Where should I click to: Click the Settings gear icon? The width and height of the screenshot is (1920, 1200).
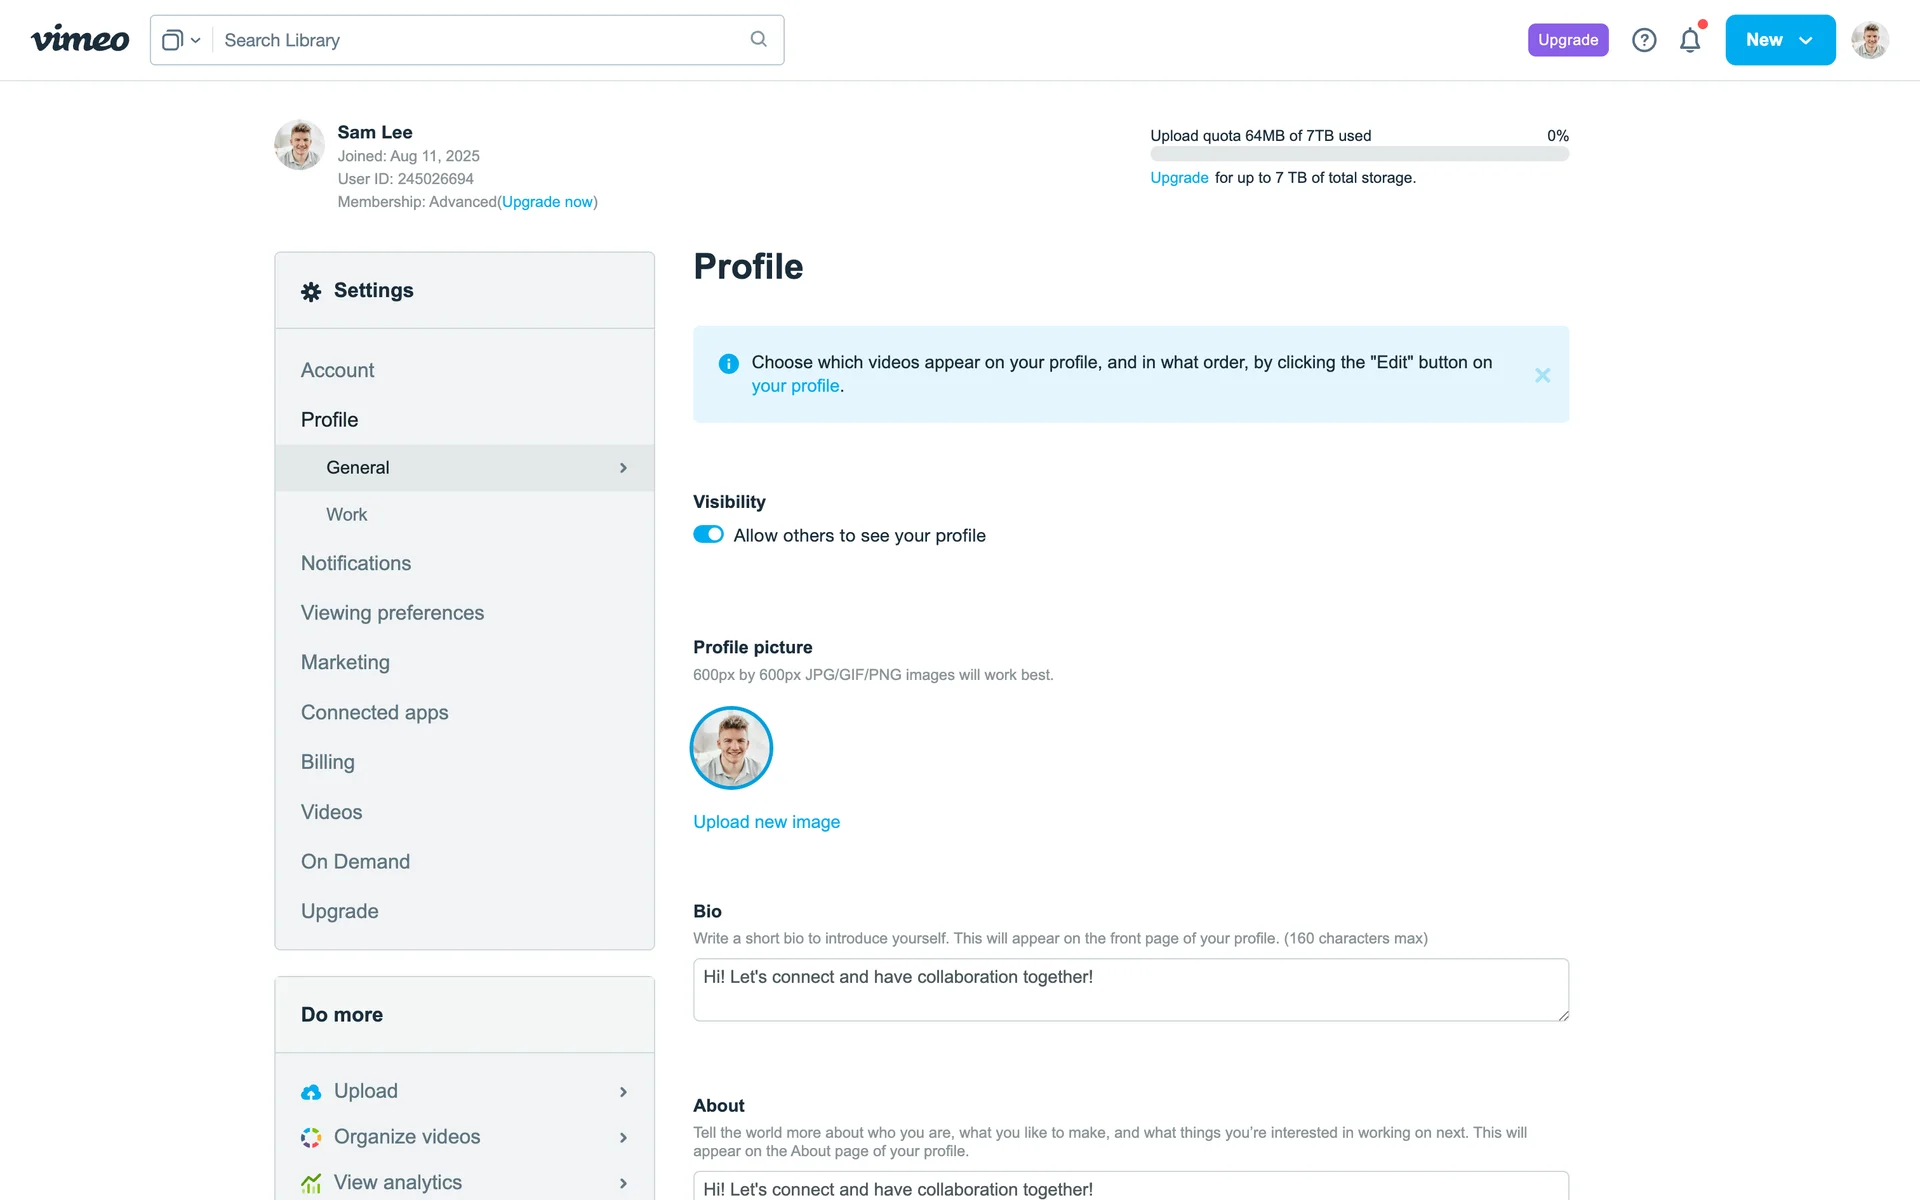[x=311, y=291]
